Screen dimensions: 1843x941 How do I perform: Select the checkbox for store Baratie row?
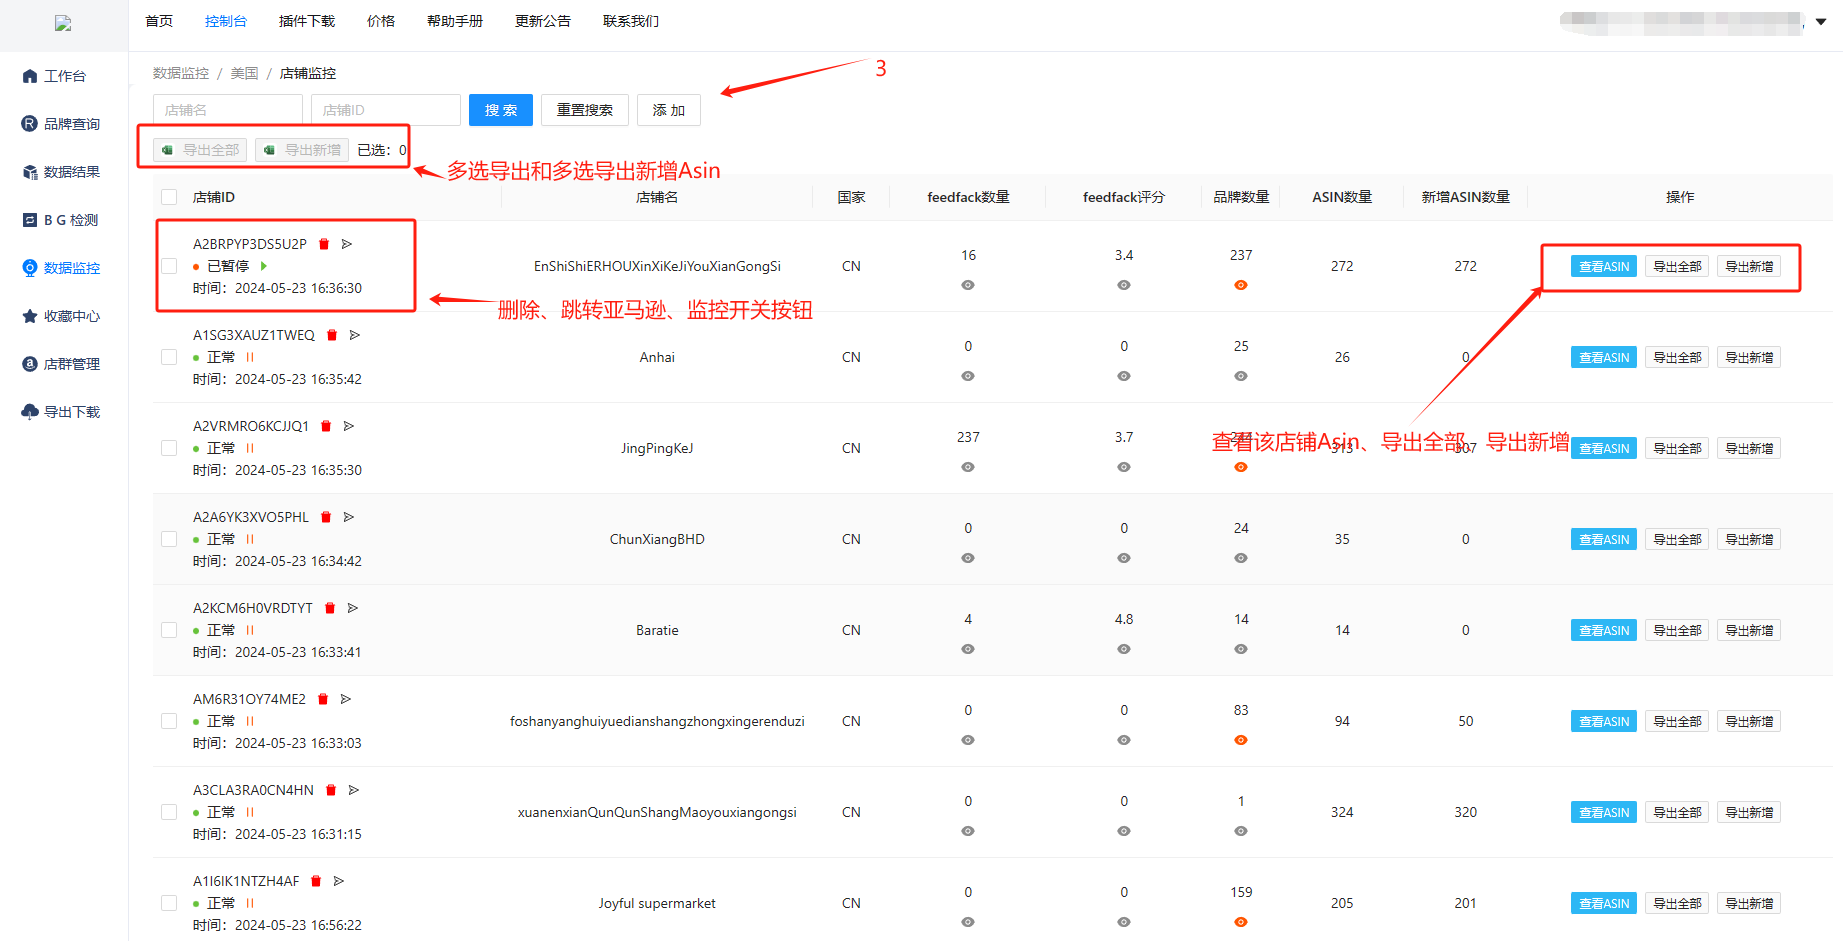click(x=169, y=630)
